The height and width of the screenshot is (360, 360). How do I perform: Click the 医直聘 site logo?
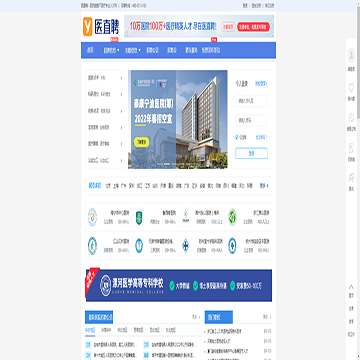tap(101, 28)
